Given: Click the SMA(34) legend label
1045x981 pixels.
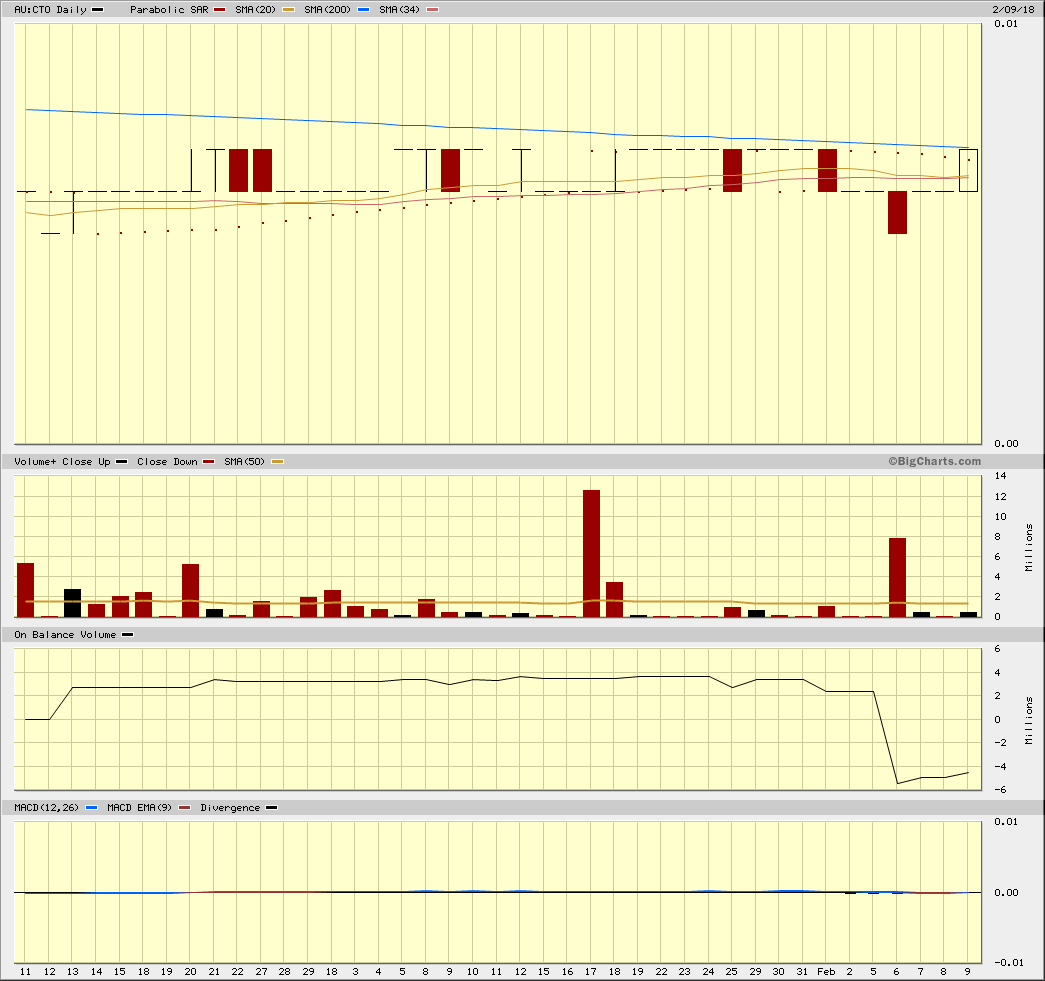Looking at the screenshot, I should (399, 10).
